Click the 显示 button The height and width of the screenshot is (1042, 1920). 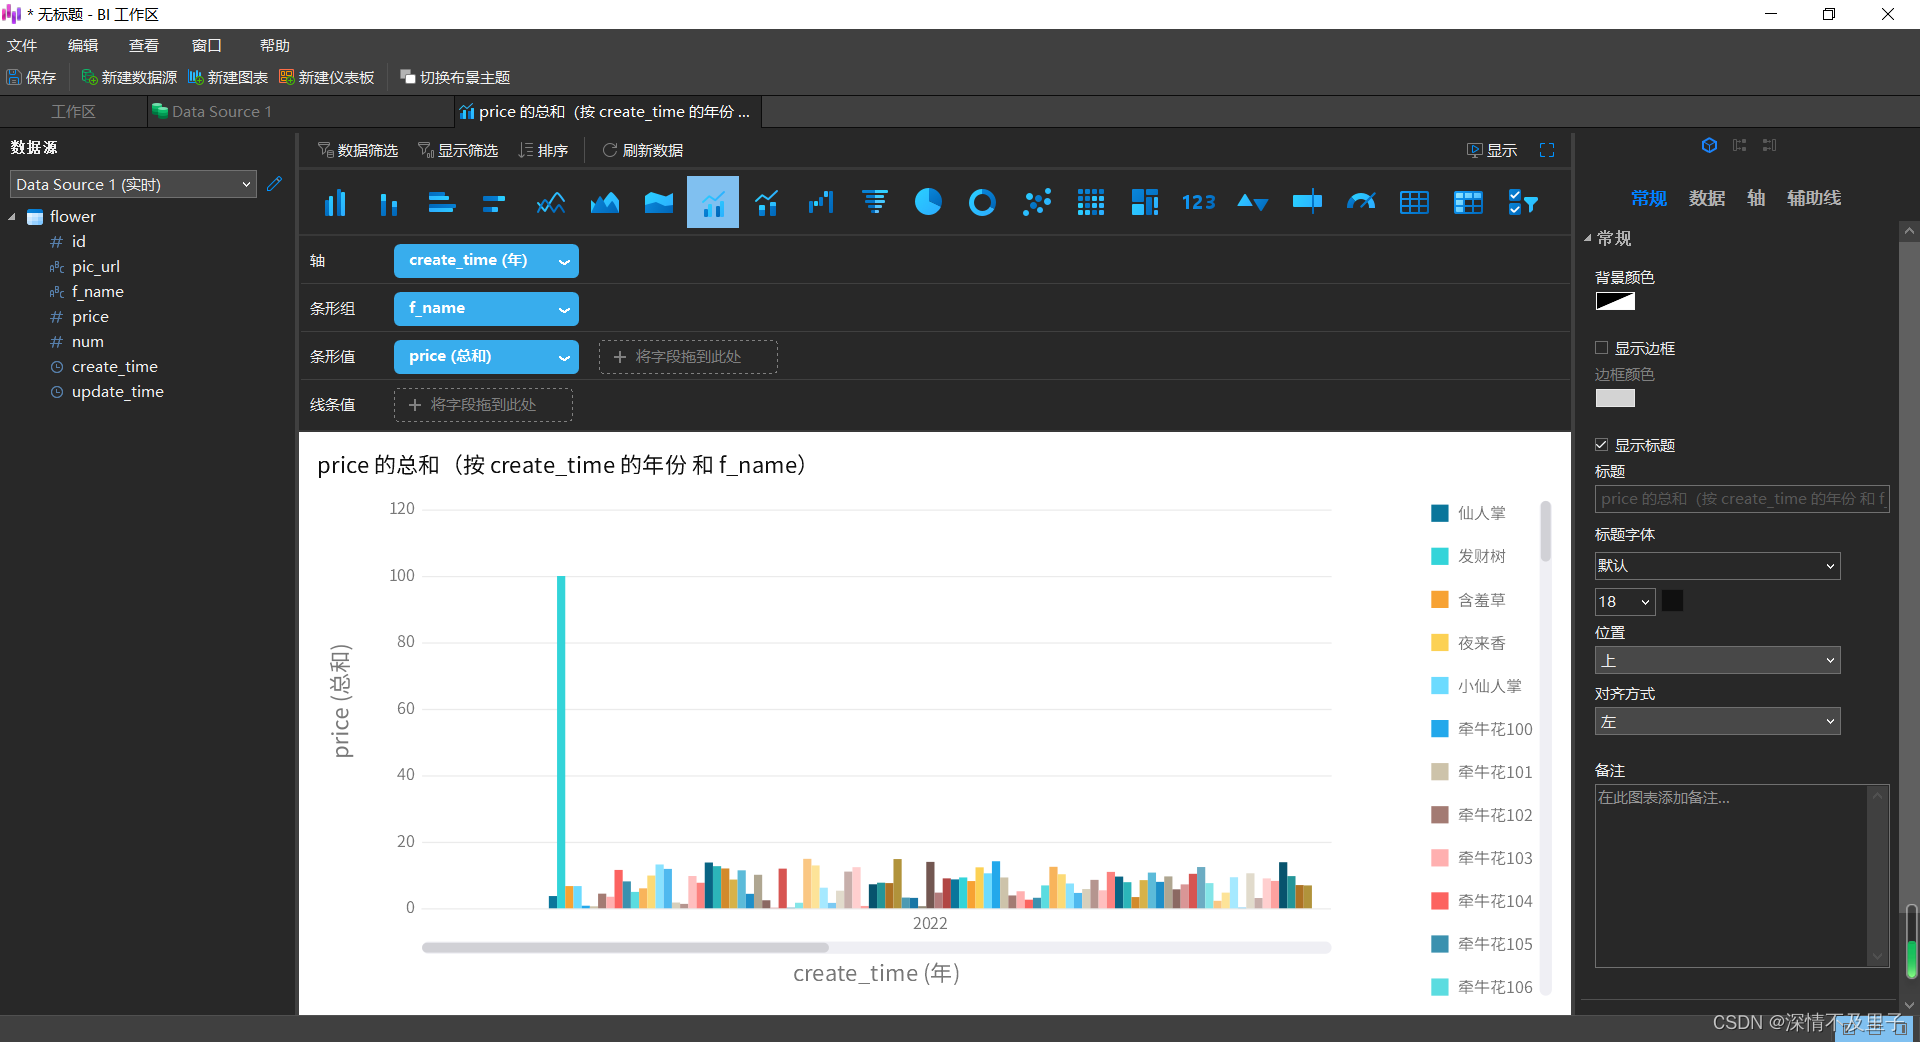click(1492, 150)
